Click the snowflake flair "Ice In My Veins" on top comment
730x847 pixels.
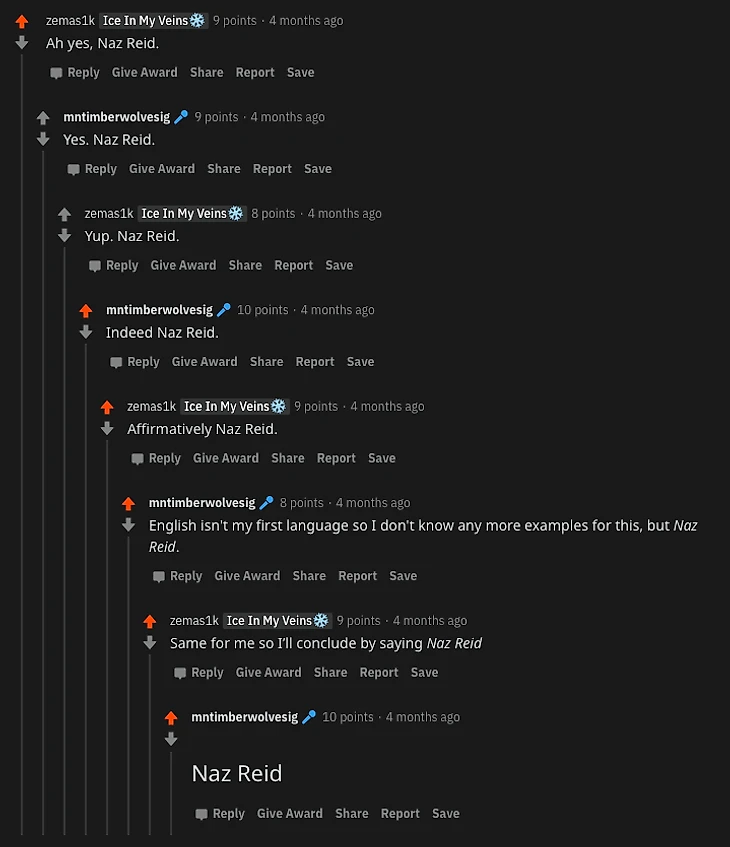point(154,21)
